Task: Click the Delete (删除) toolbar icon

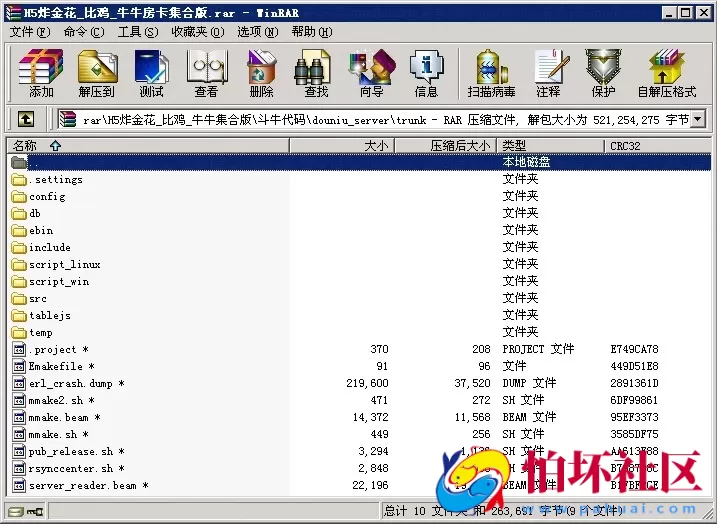Action: tap(261, 73)
